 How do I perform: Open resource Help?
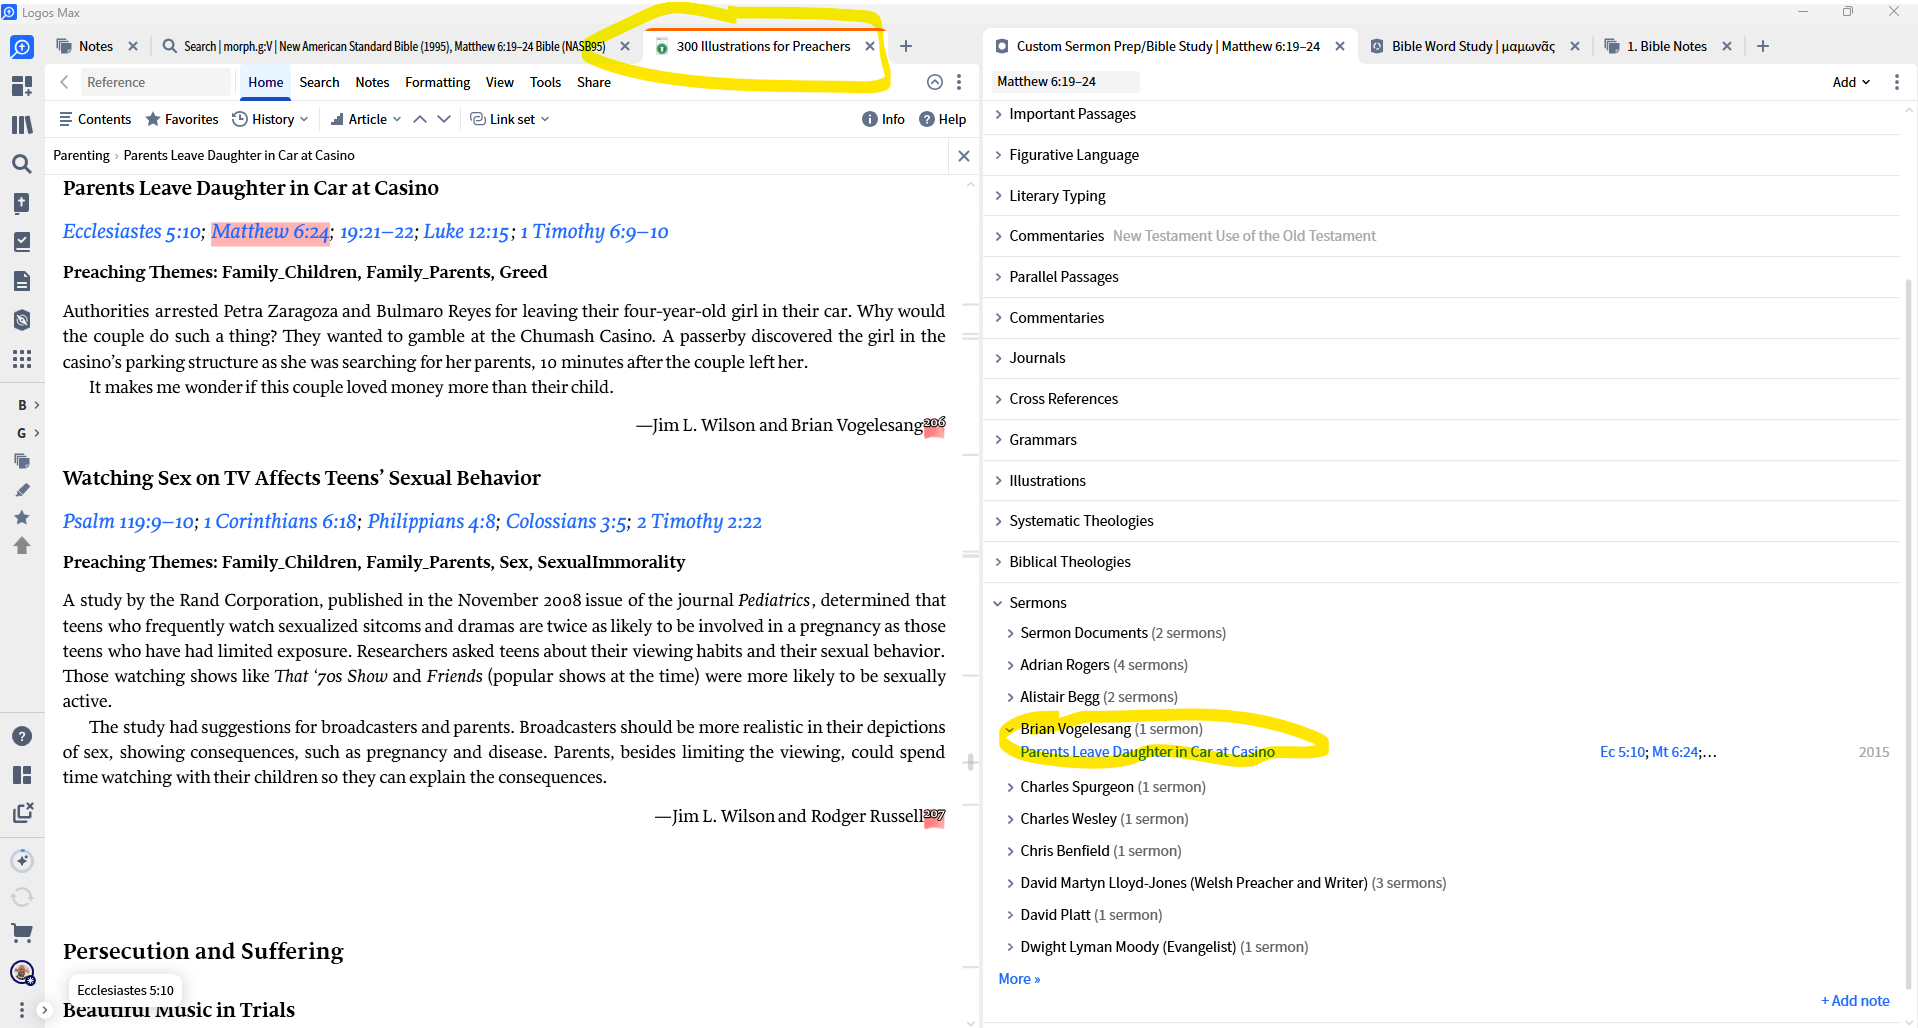click(942, 119)
